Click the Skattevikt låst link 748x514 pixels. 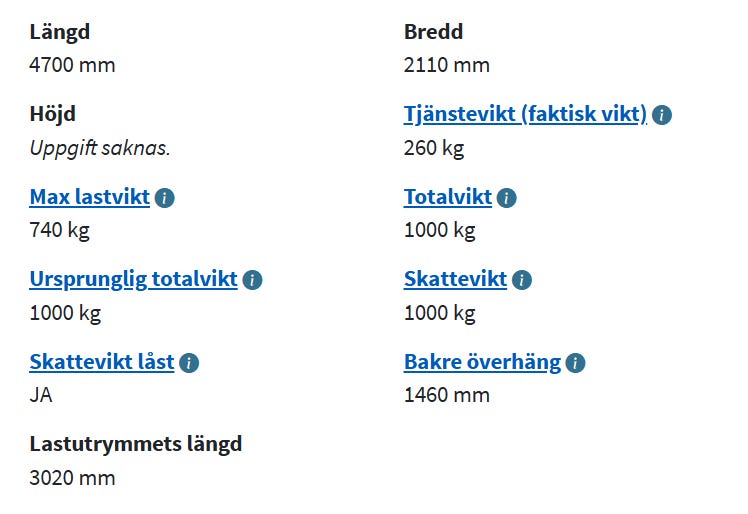(x=102, y=362)
